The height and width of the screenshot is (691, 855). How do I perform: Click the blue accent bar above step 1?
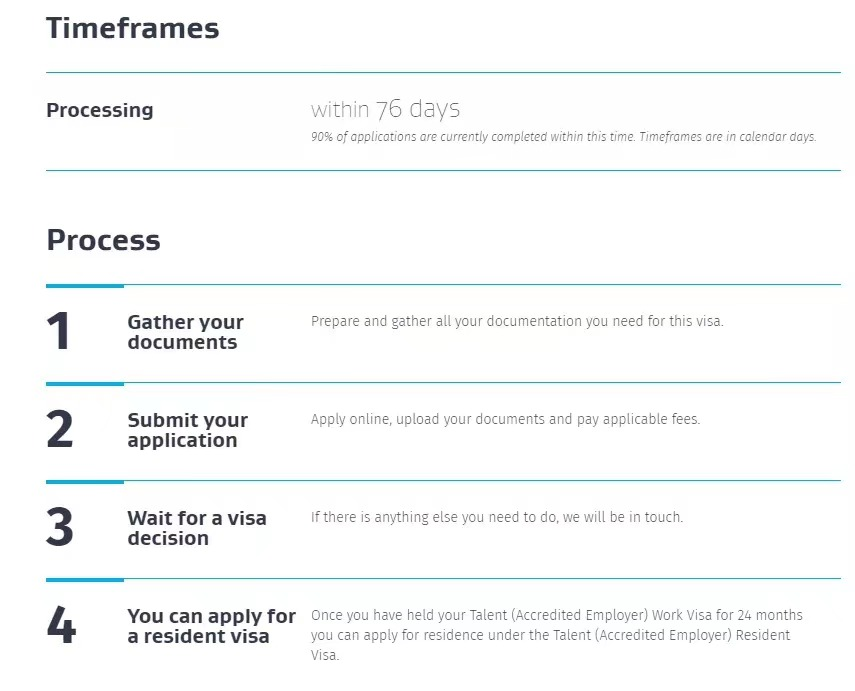tap(85, 286)
